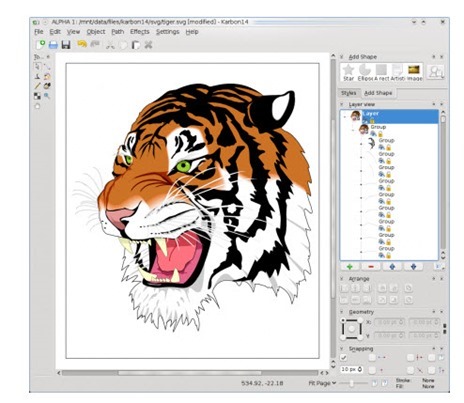464x403 pixels.
Task: Collapse the Layer tree item
Action: (345, 117)
